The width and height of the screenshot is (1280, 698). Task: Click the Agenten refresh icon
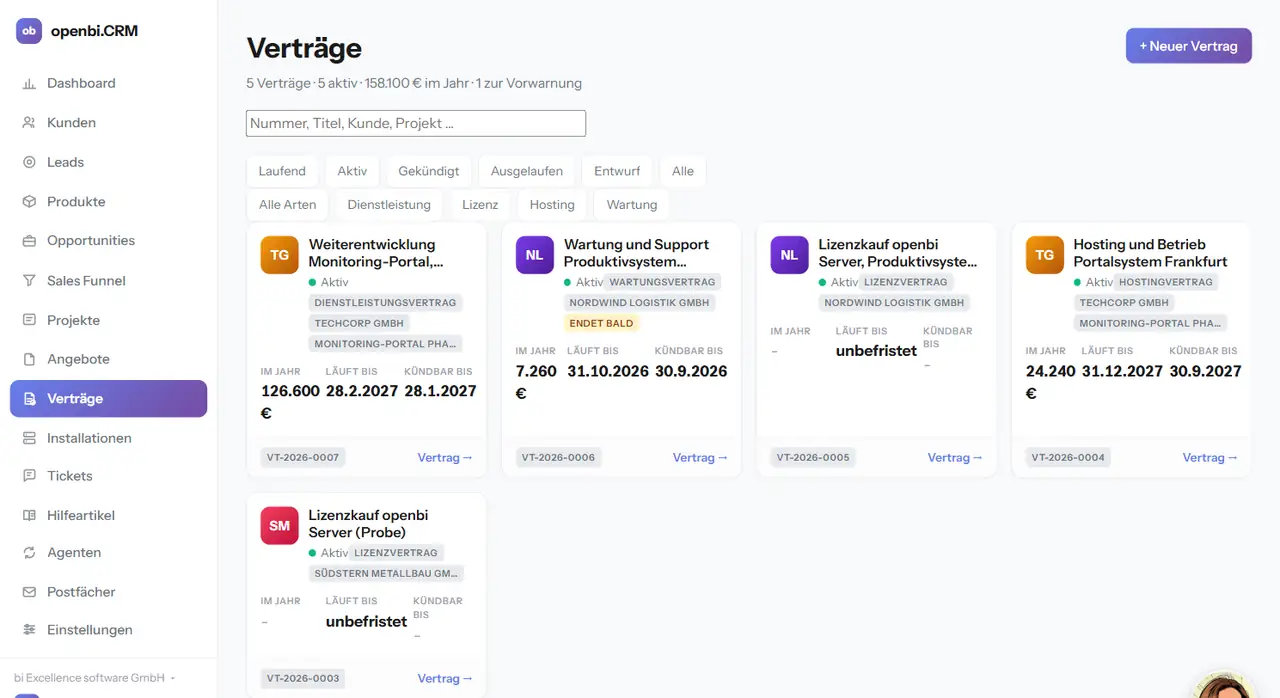pos(29,553)
